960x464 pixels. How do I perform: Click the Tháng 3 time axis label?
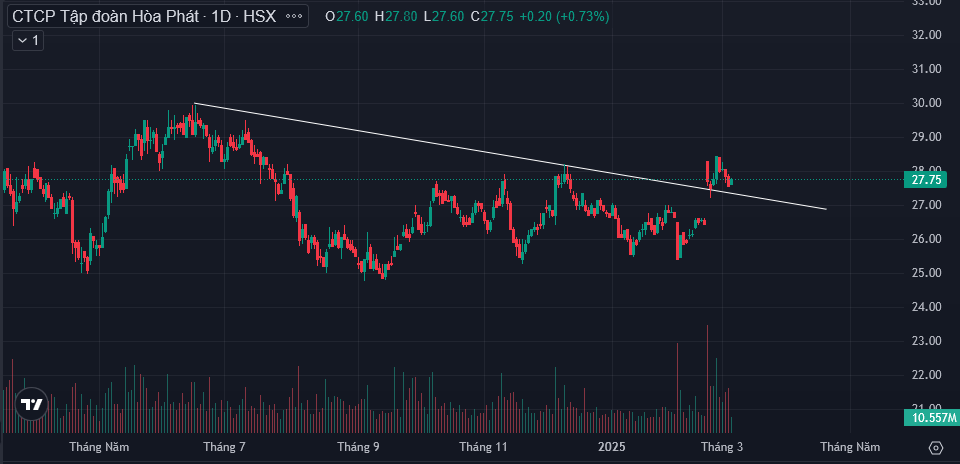coord(722,447)
